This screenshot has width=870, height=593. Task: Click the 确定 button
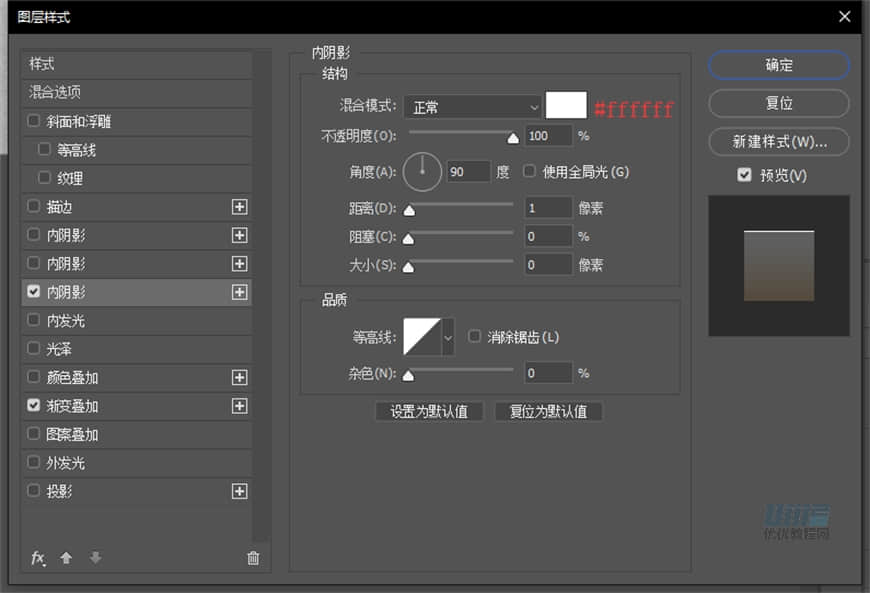point(778,66)
